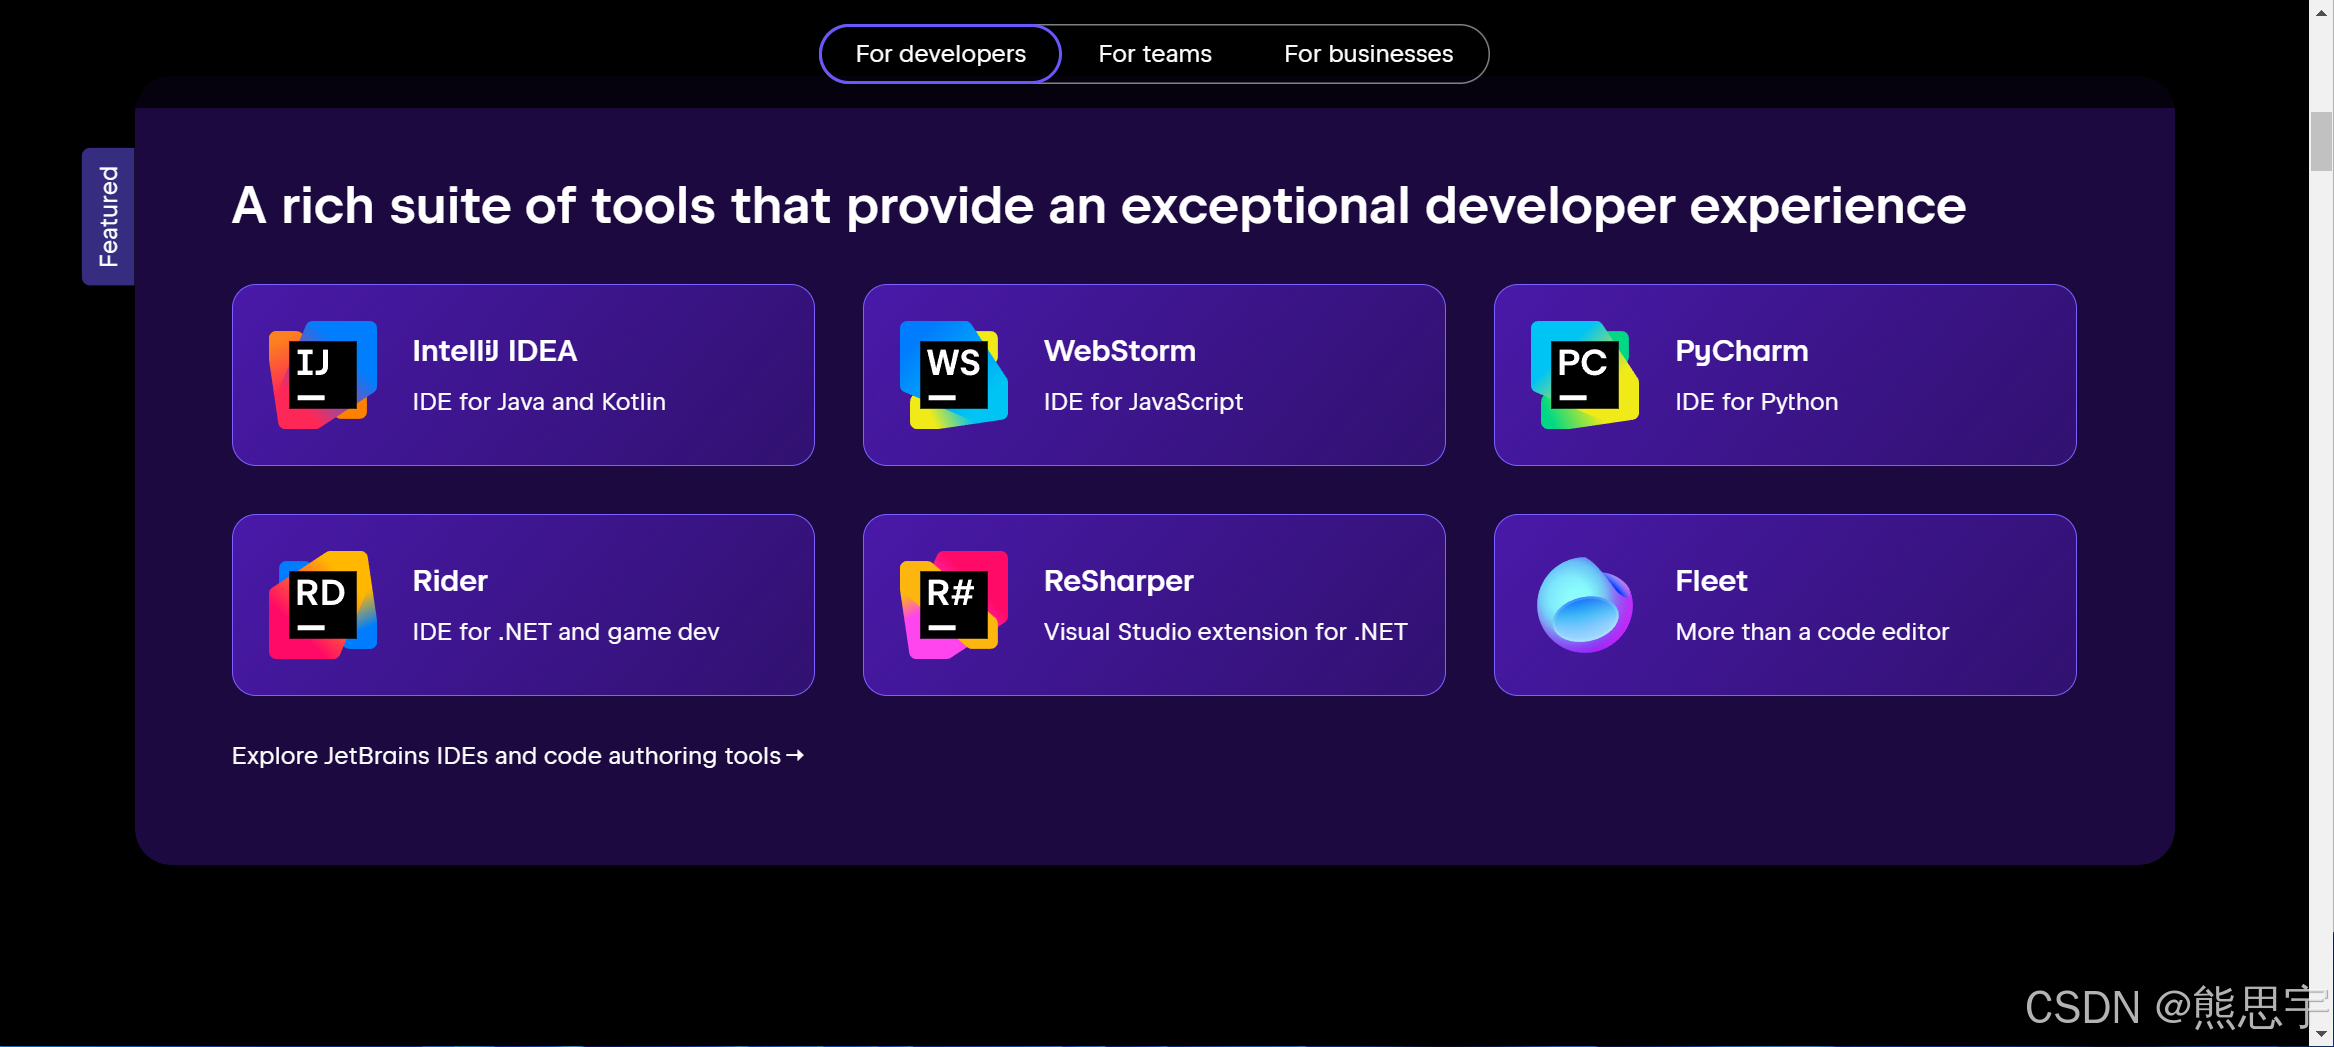Open the ReSharper title link
The height and width of the screenshot is (1047, 2334).
point(1119,582)
